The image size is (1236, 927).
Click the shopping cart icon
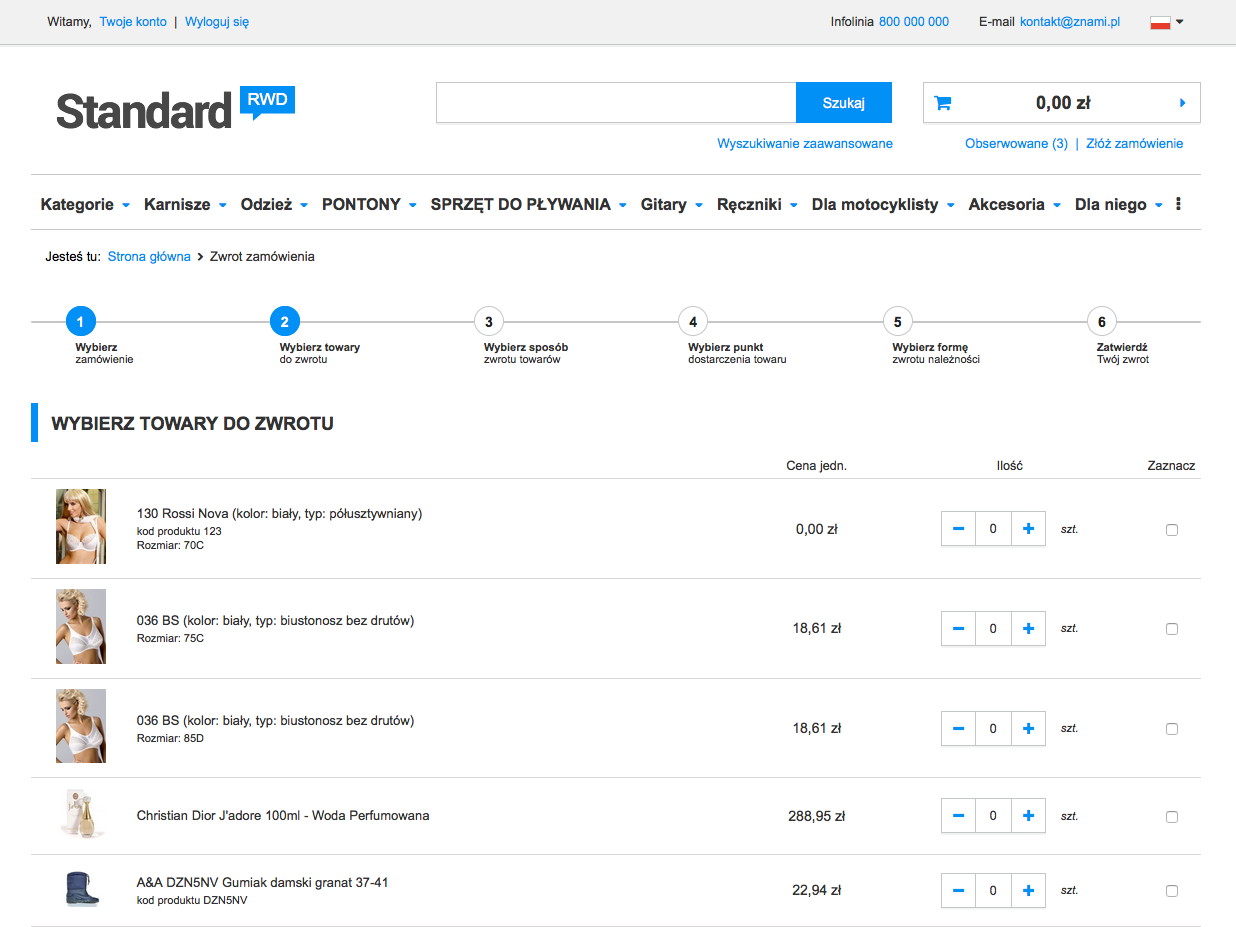click(942, 103)
